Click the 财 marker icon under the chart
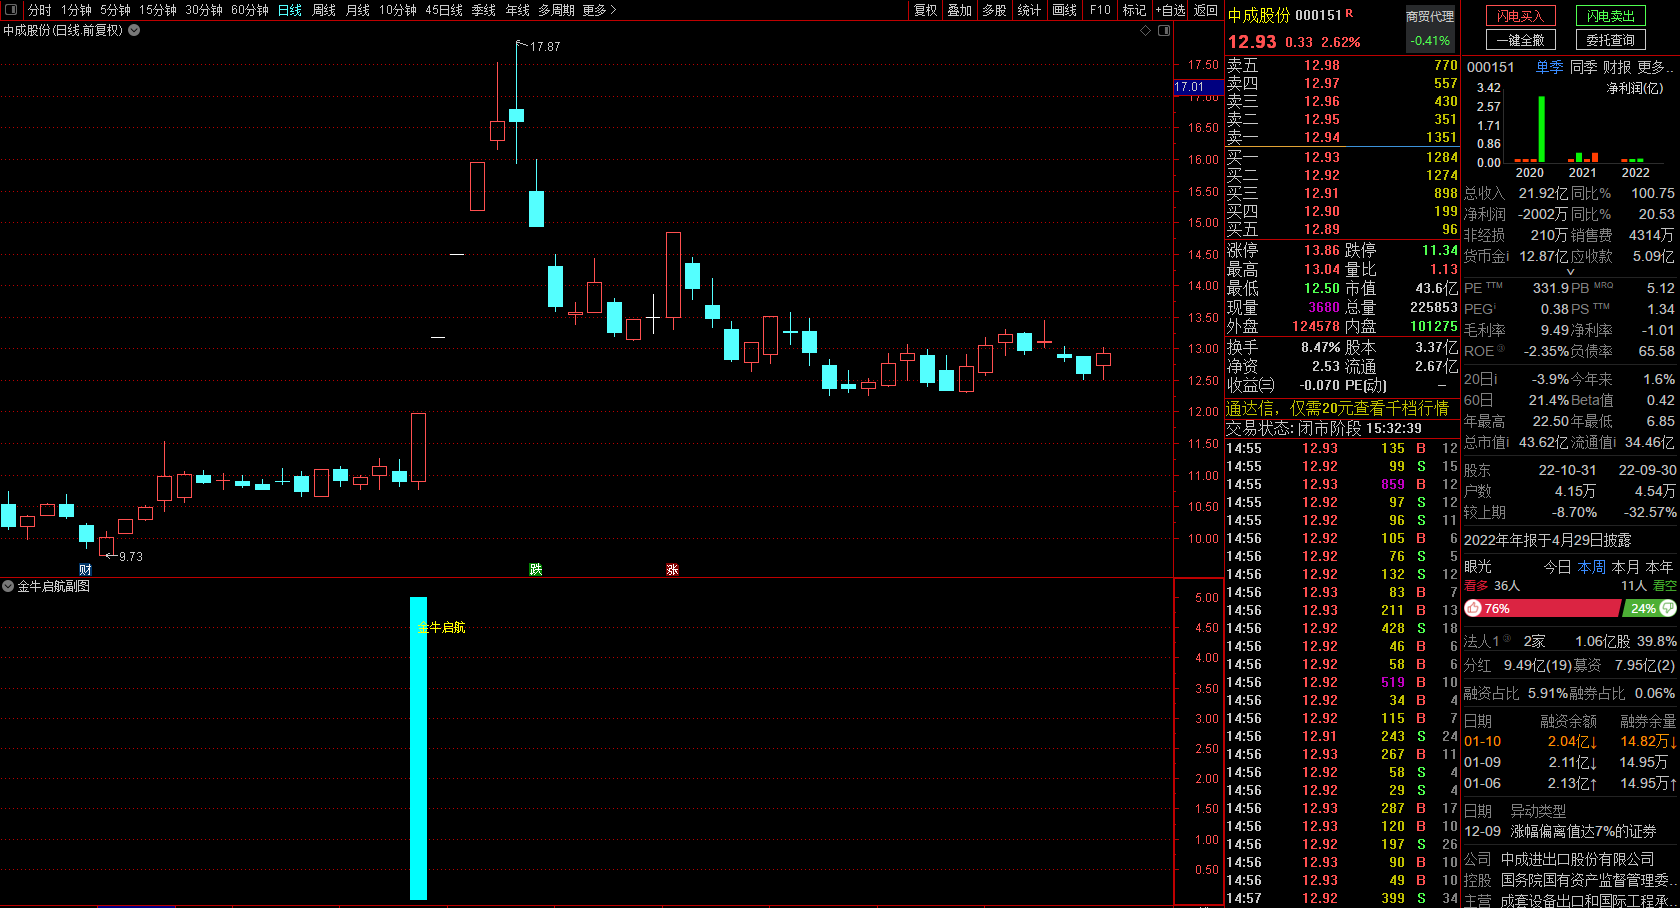This screenshot has height=908, width=1680. (86, 570)
